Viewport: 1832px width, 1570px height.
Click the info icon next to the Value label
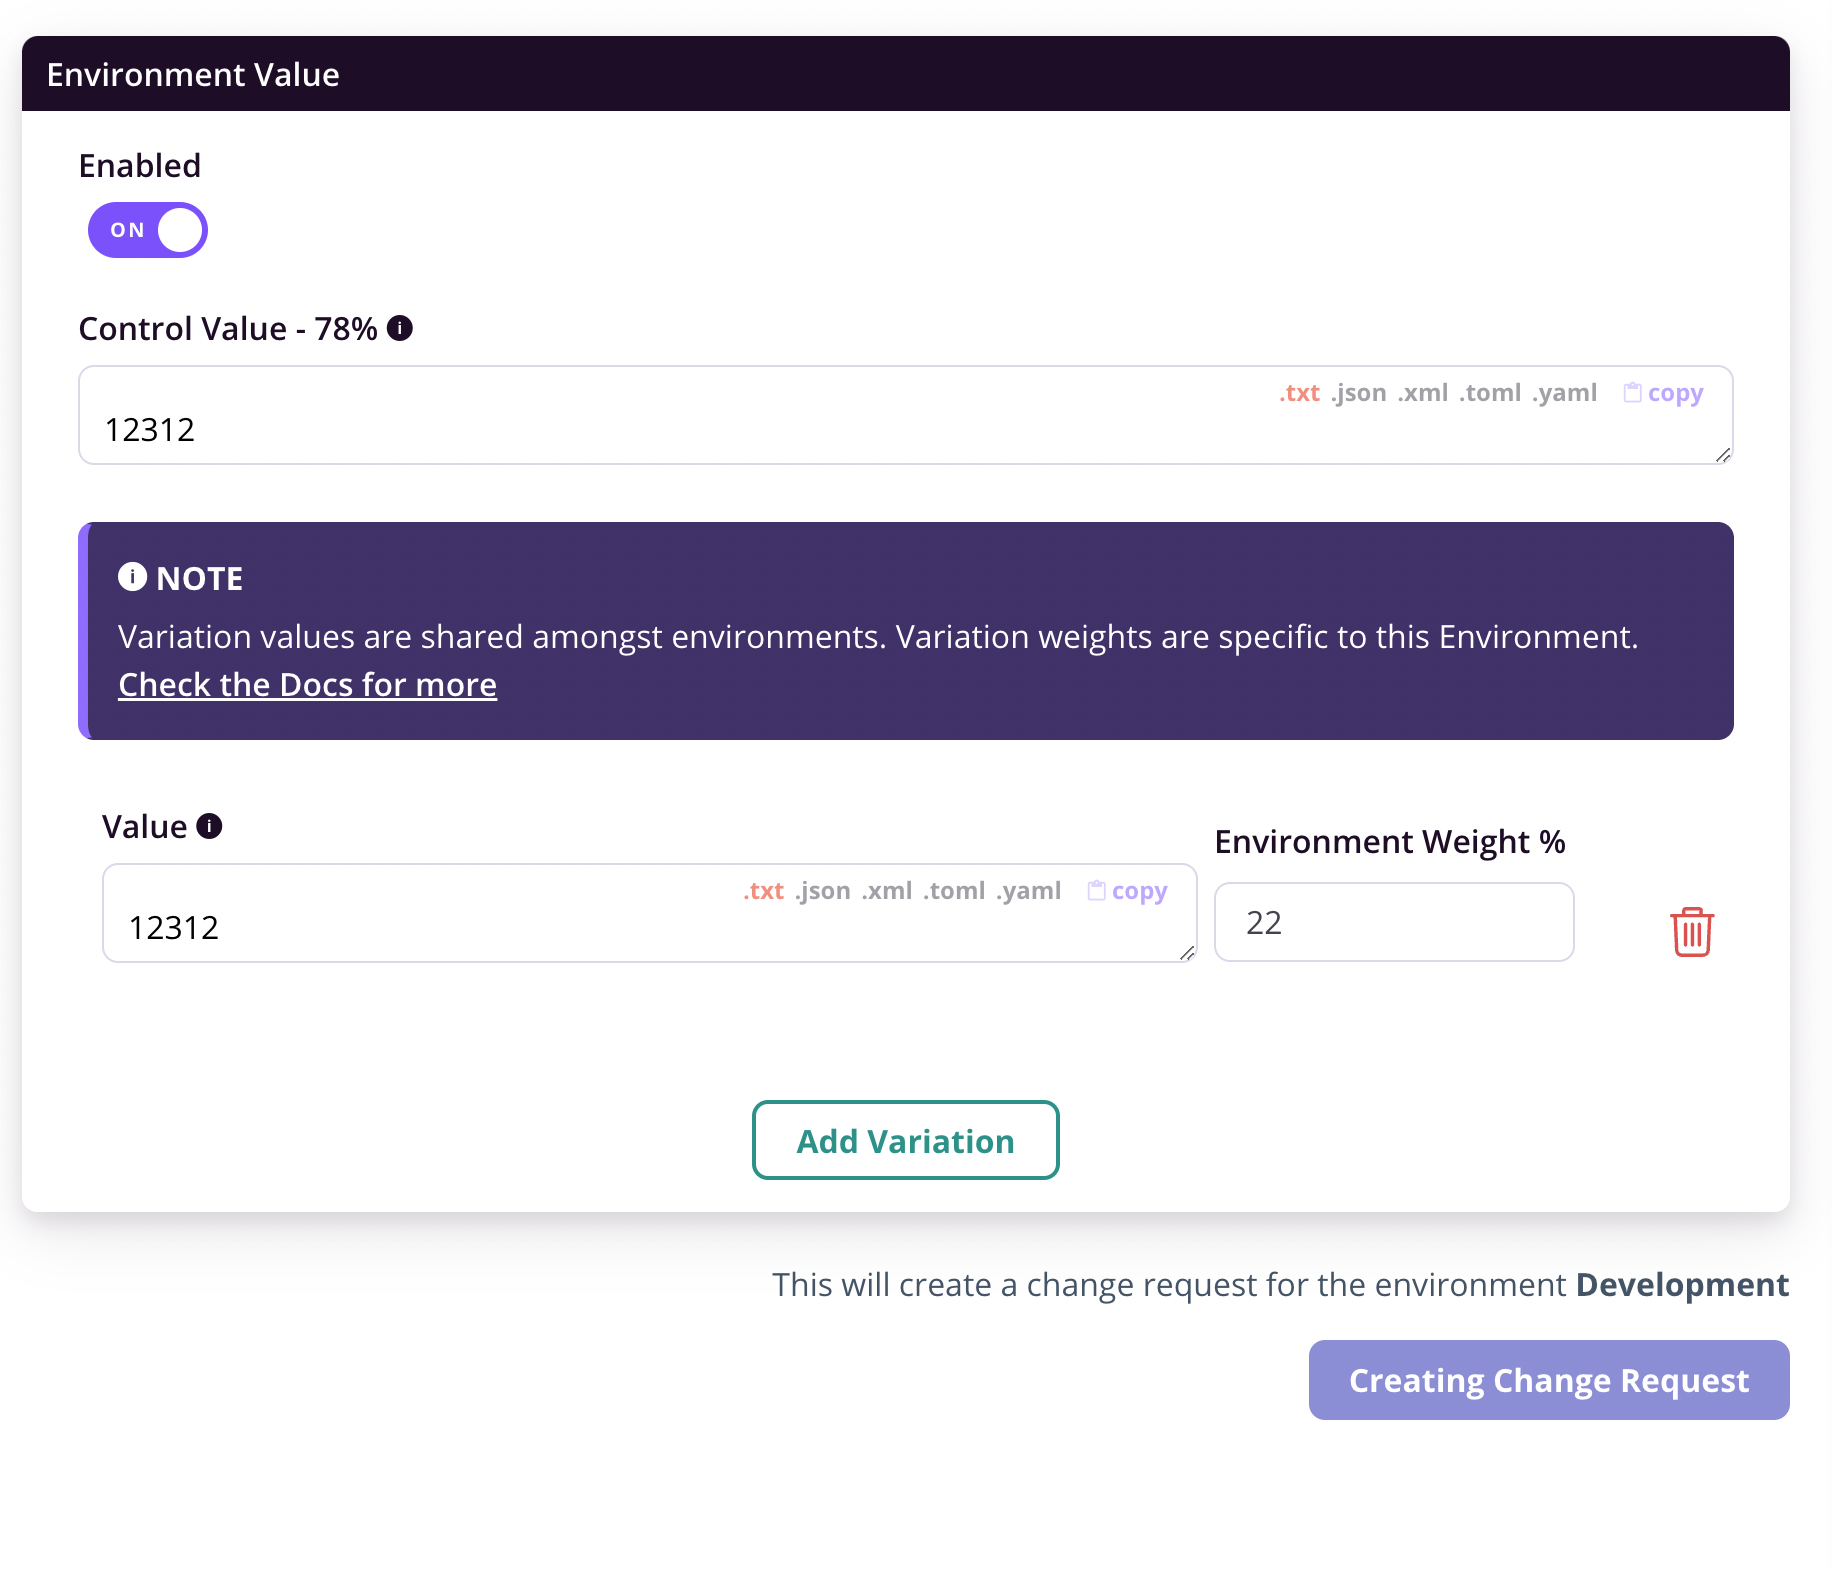(x=209, y=825)
